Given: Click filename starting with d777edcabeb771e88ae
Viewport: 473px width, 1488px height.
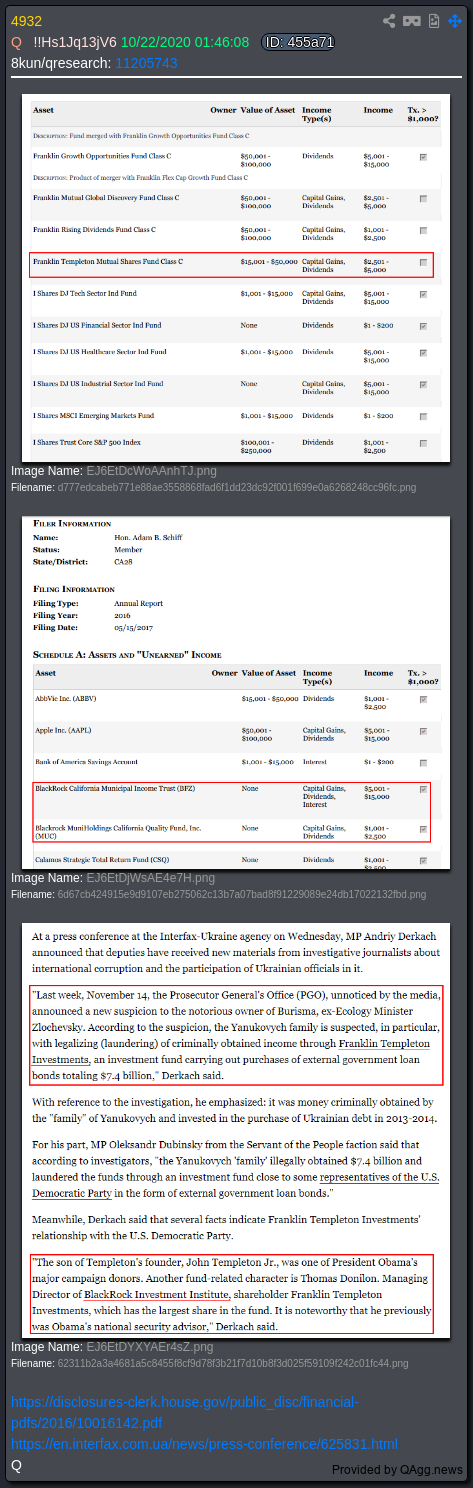Looking at the screenshot, I should click(x=235, y=487).
